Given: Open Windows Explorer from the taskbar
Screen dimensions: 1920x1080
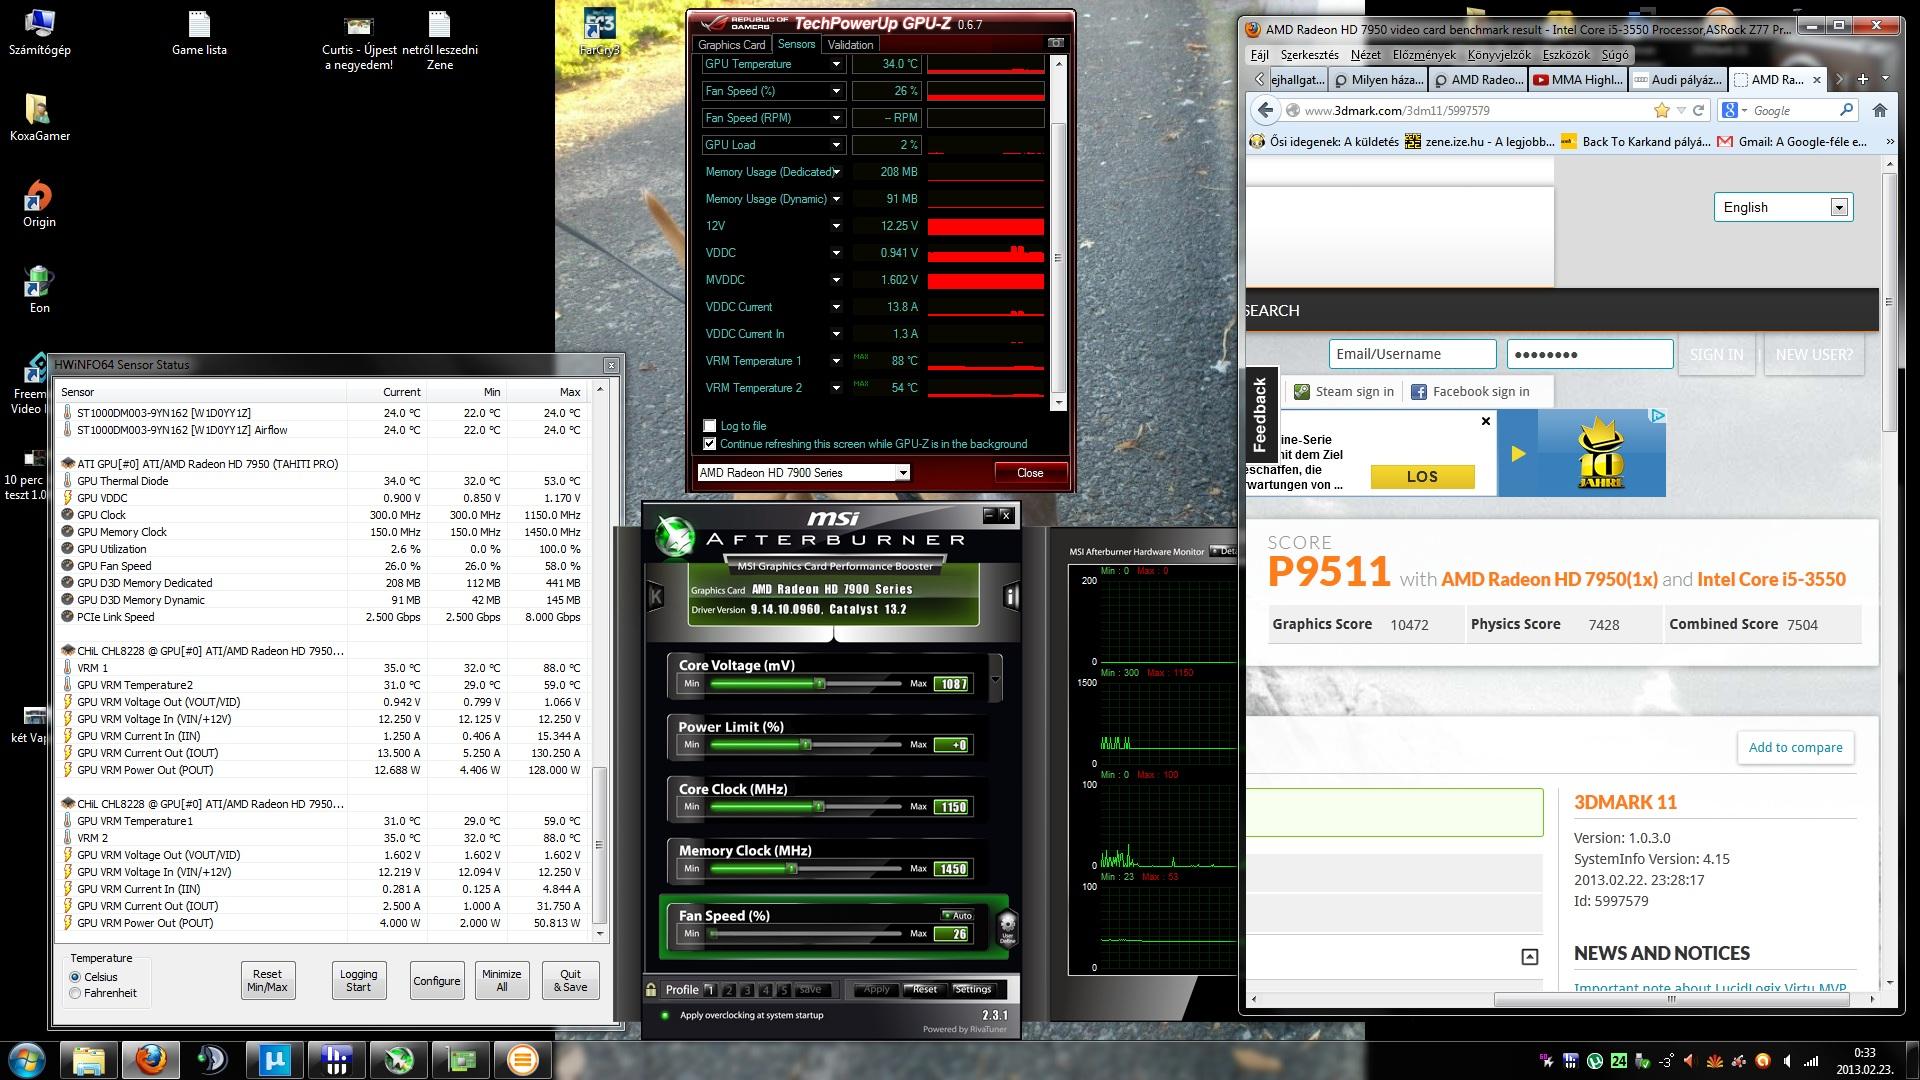Looking at the screenshot, I should tap(89, 1059).
